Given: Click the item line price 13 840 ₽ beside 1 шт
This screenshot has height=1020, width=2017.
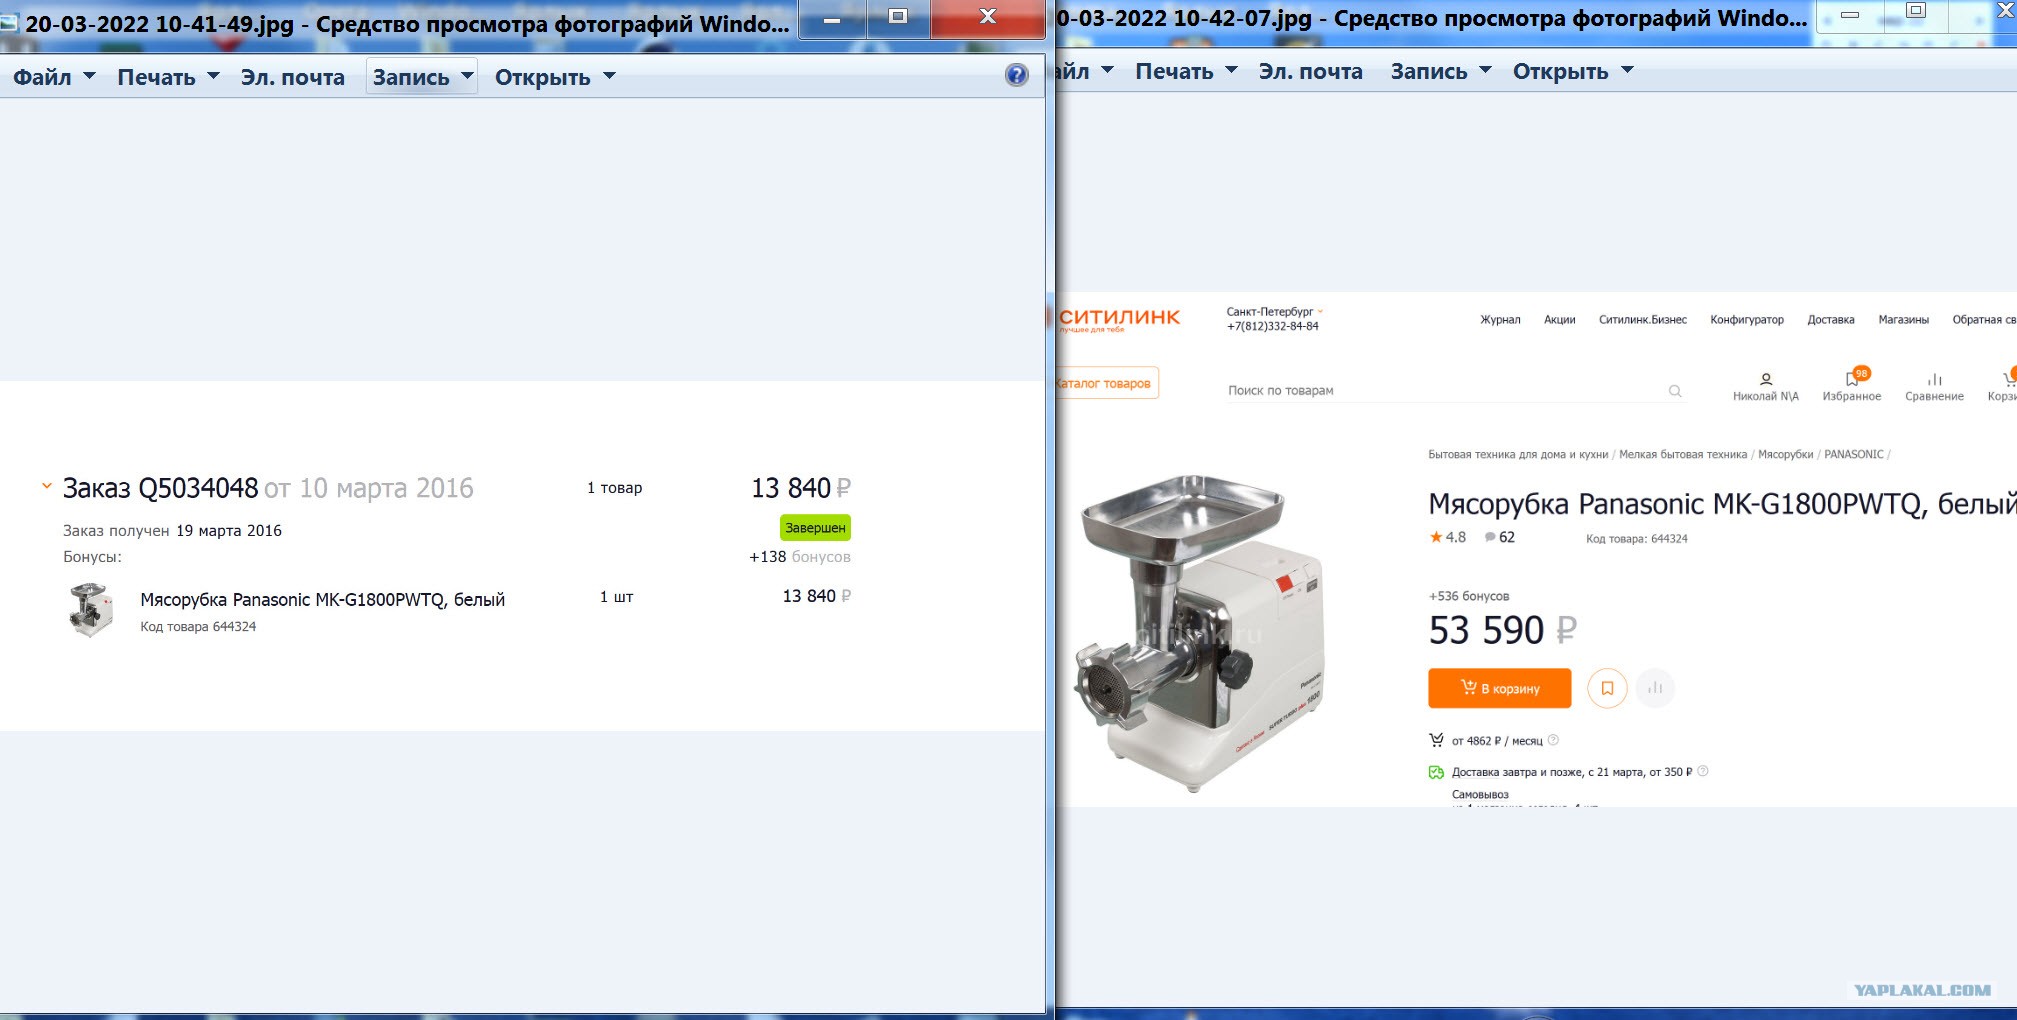Looking at the screenshot, I should coord(816,596).
